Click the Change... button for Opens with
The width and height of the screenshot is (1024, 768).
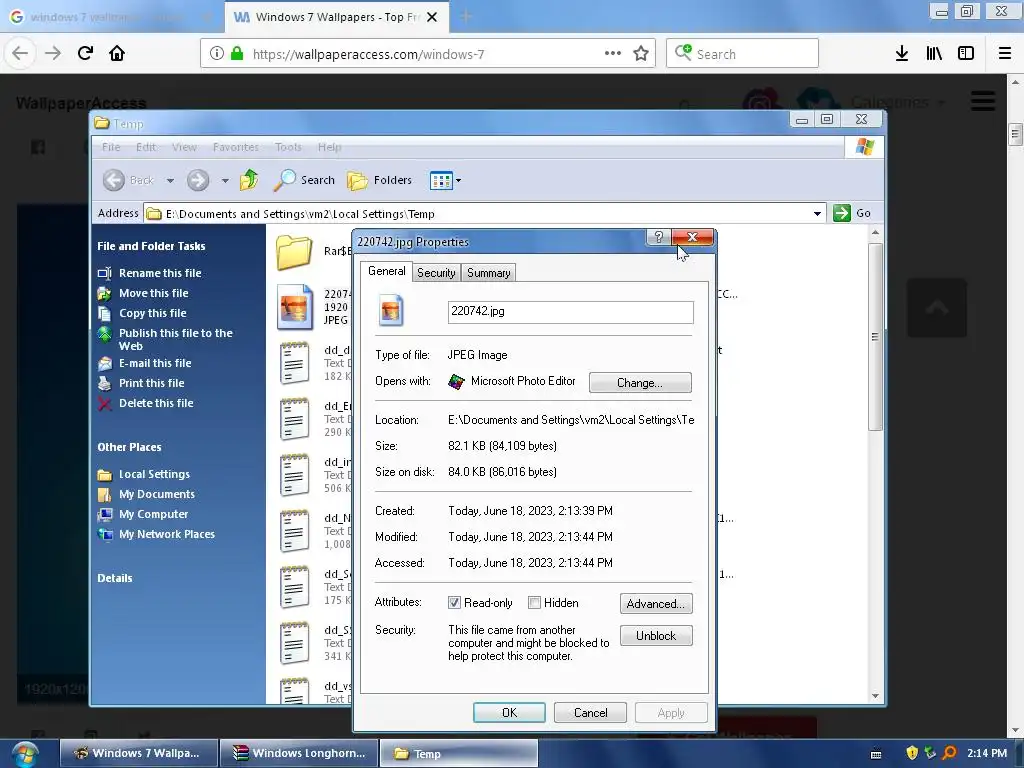coord(640,383)
